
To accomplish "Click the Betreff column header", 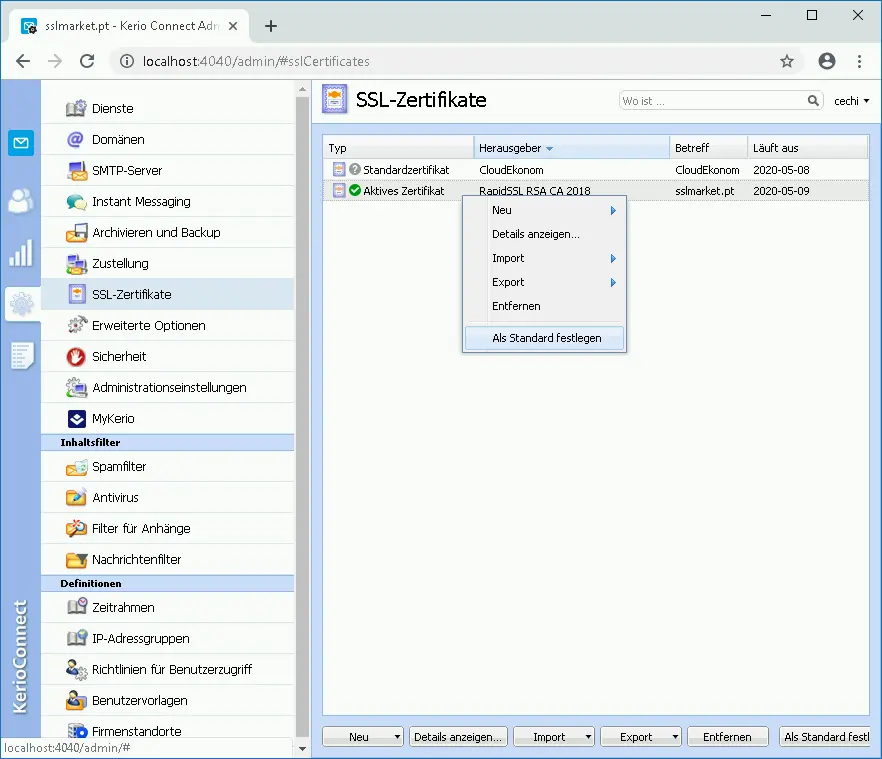I will (x=709, y=148).
